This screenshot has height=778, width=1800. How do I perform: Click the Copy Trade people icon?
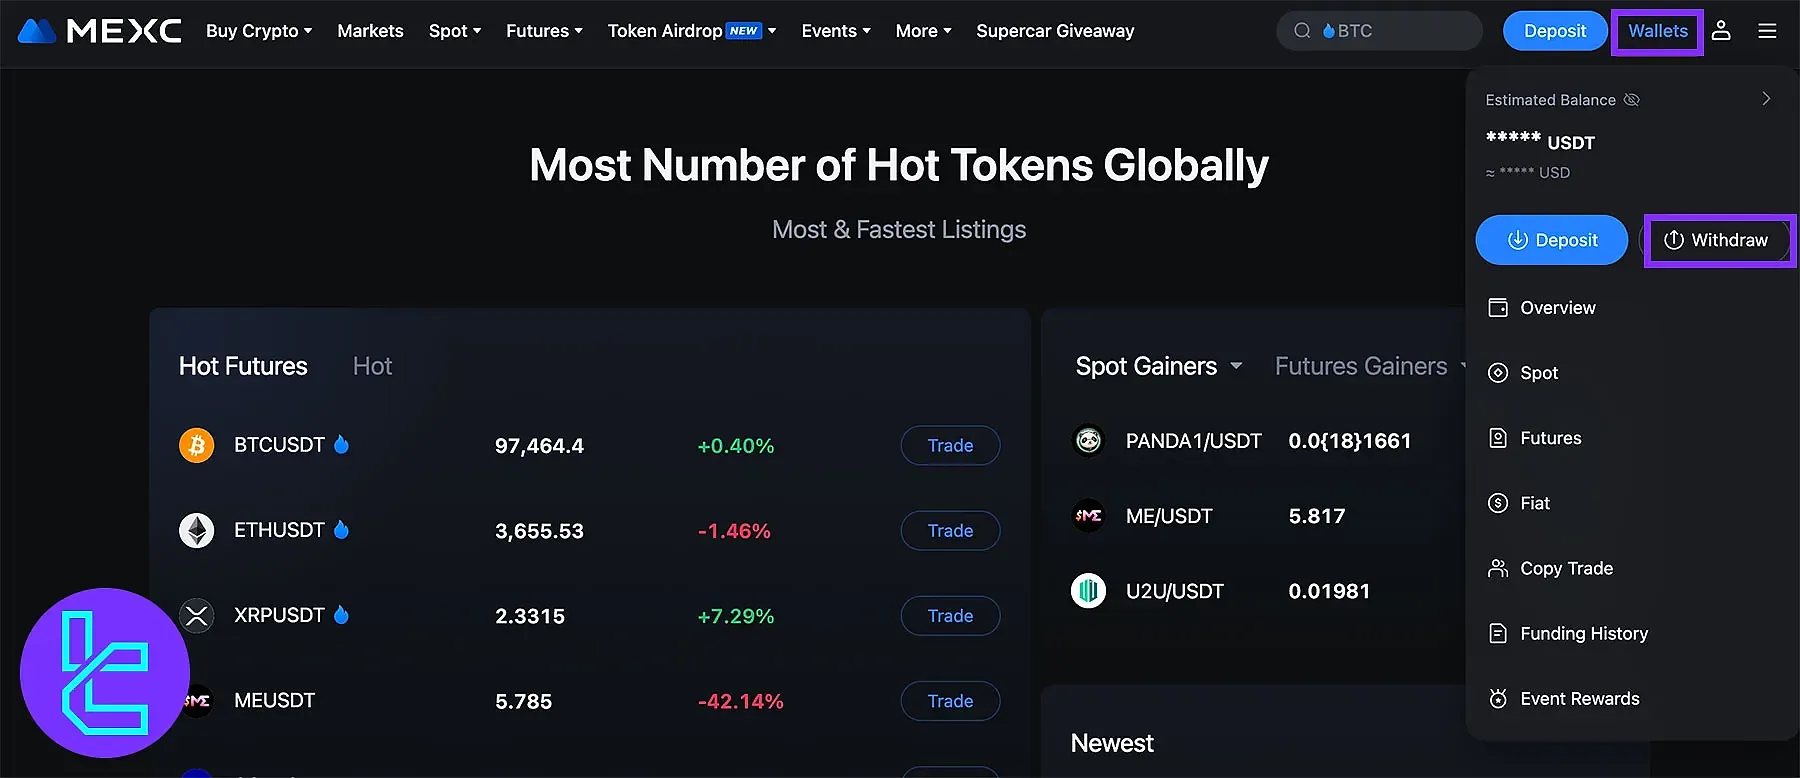tap(1498, 569)
